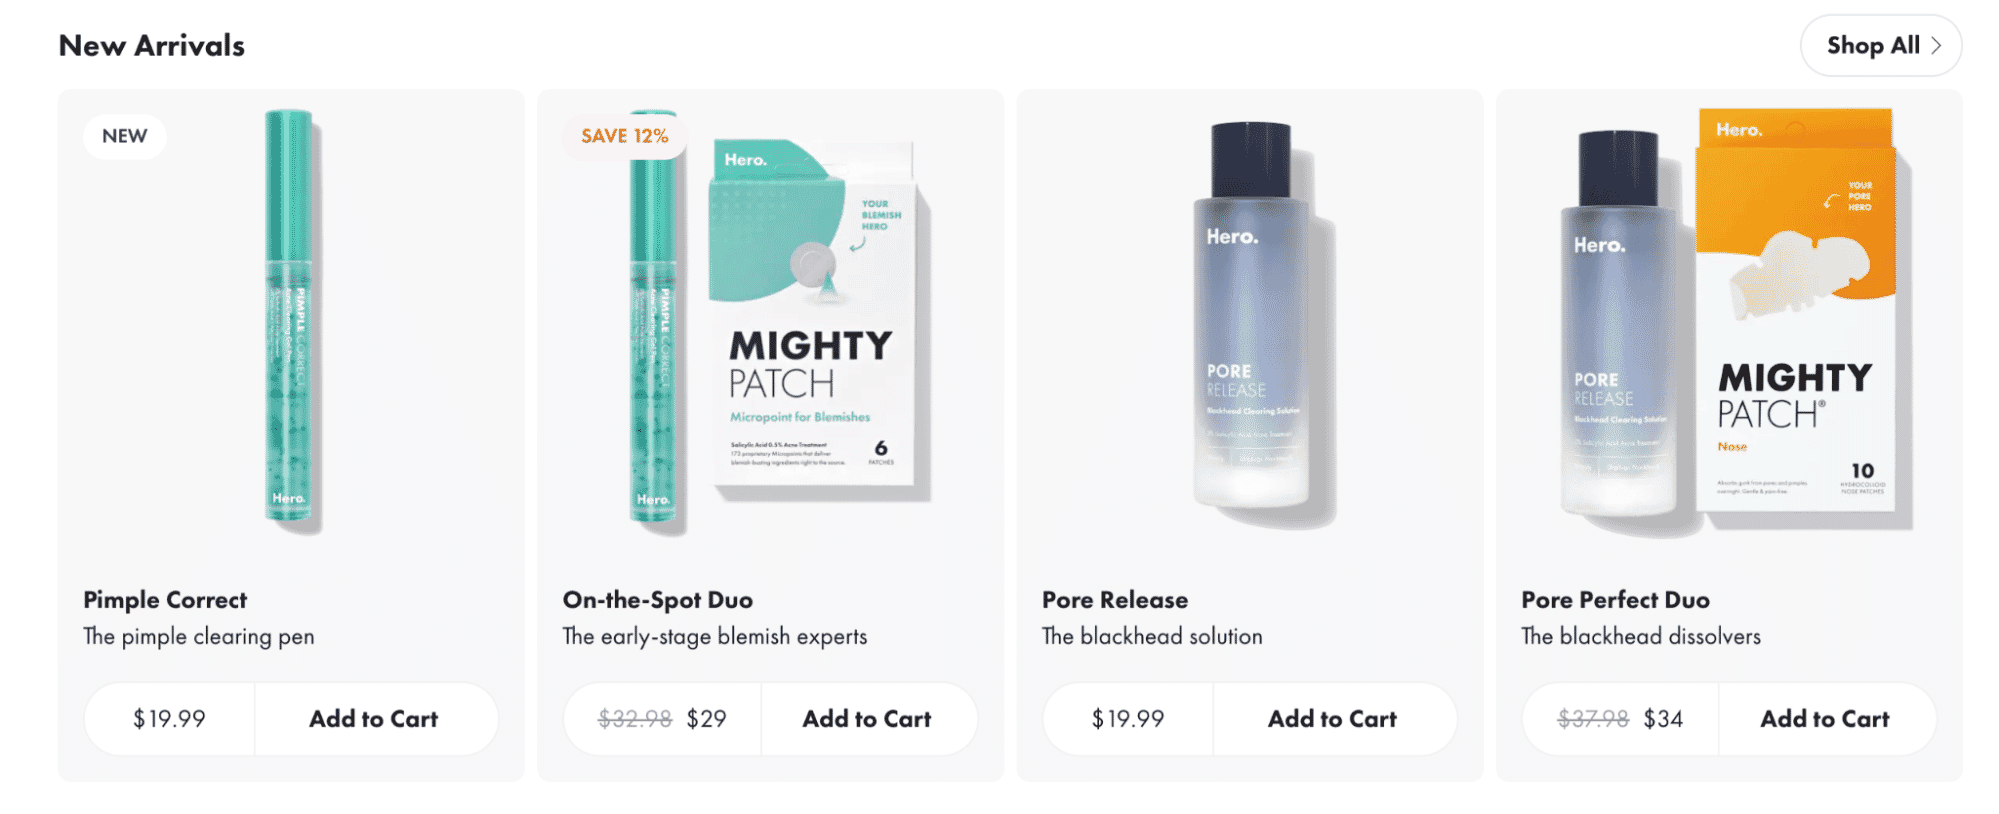Add Pore Perfect Duo to cart

point(1825,719)
